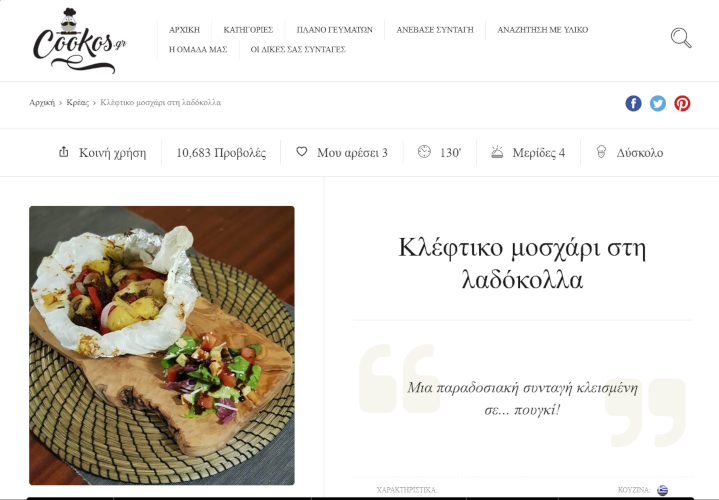The image size is (719, 500).
Task: Click the chef hat difficulty icon
Action: tap(601, 151)
